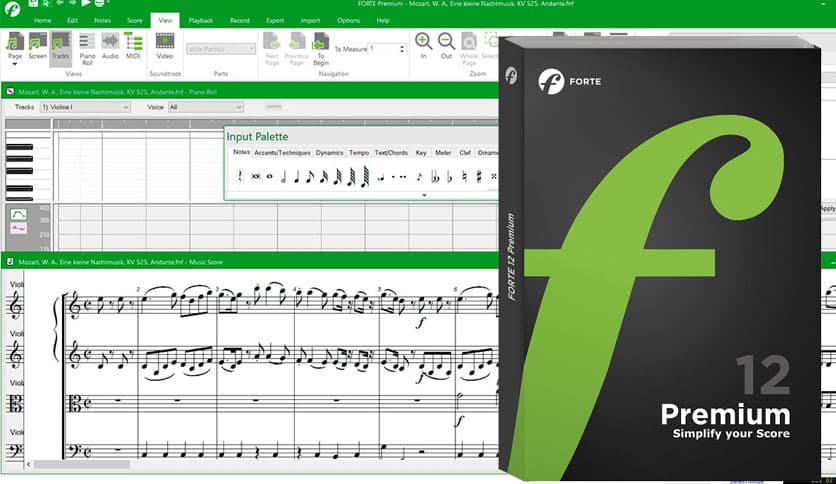The image size is (836, 484).
Task: Select the flat accidental in Input Palette
Action: [x=449, y=176]
